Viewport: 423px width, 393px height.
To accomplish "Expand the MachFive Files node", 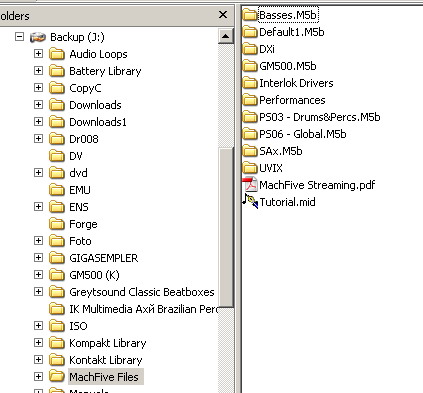I will (39, 377).
